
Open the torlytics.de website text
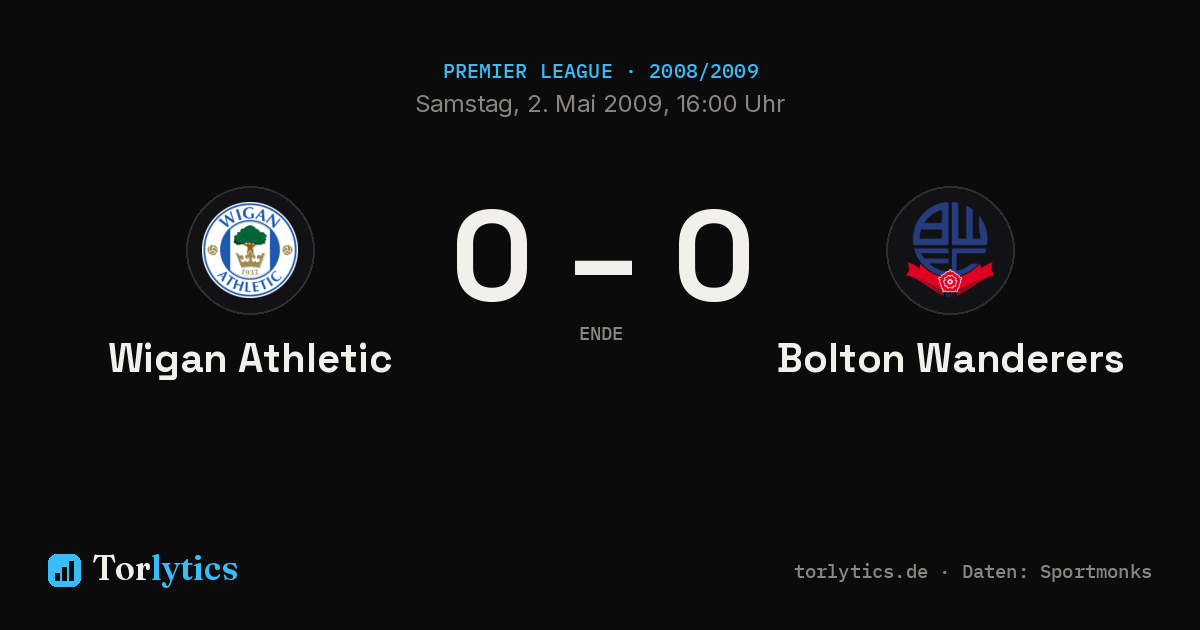(x=861, y=572)
